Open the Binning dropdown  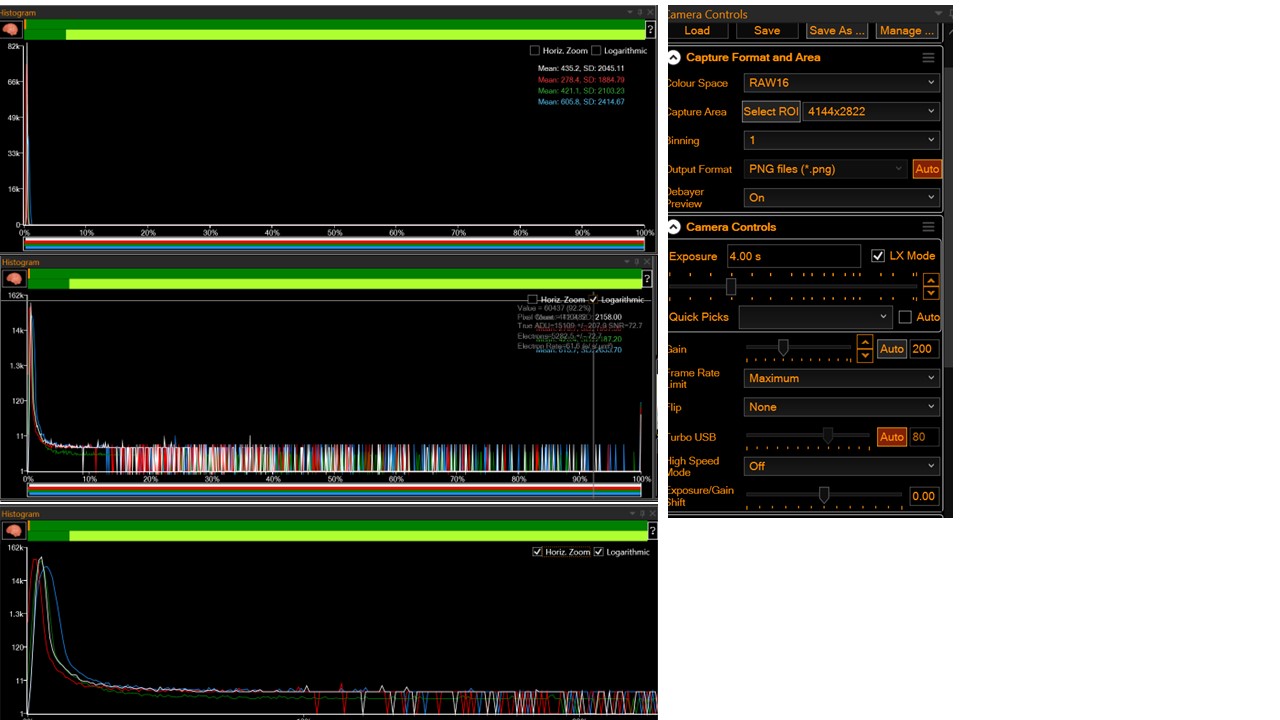(x=842, y=140)
